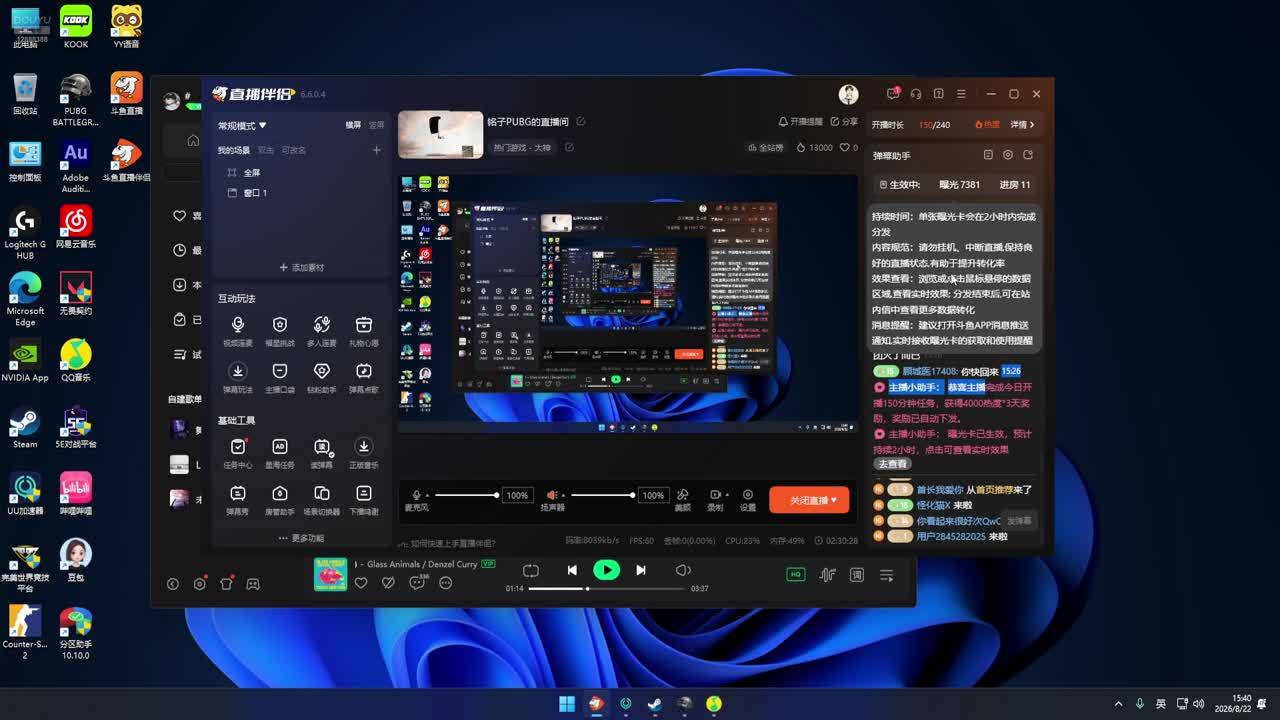This screenshot has height=720, width=1280.
Task: Open the AD advertising task tool
Action: [280, 453]
